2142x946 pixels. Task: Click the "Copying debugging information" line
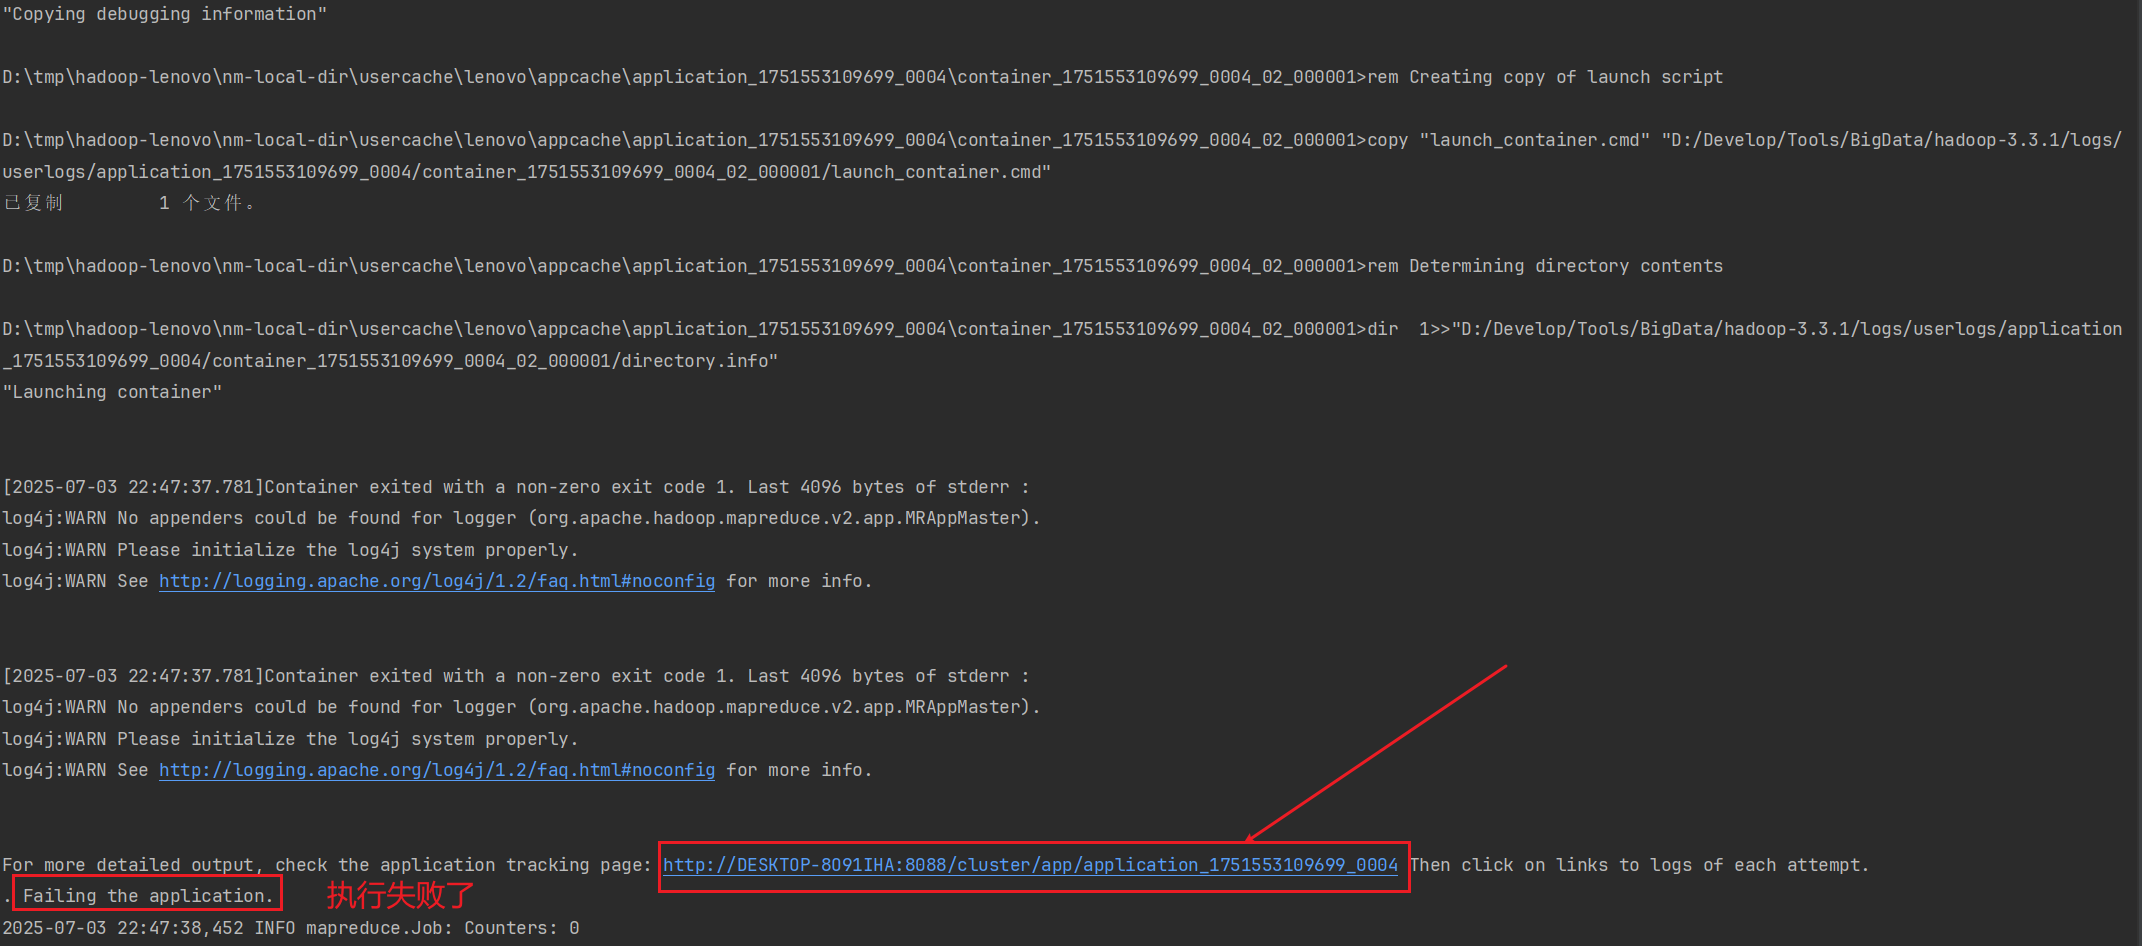point(165,14)
